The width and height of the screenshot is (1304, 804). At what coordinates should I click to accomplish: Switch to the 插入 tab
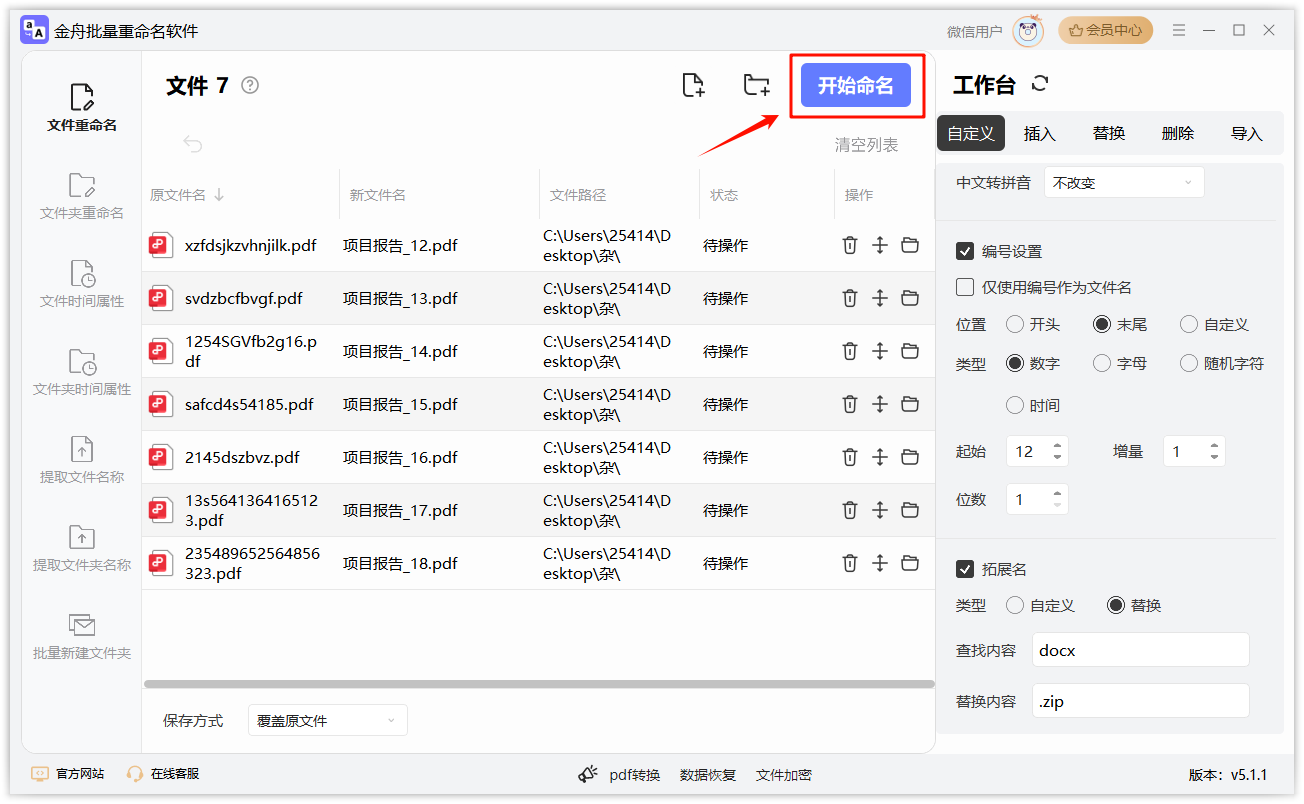(1040, 133)
